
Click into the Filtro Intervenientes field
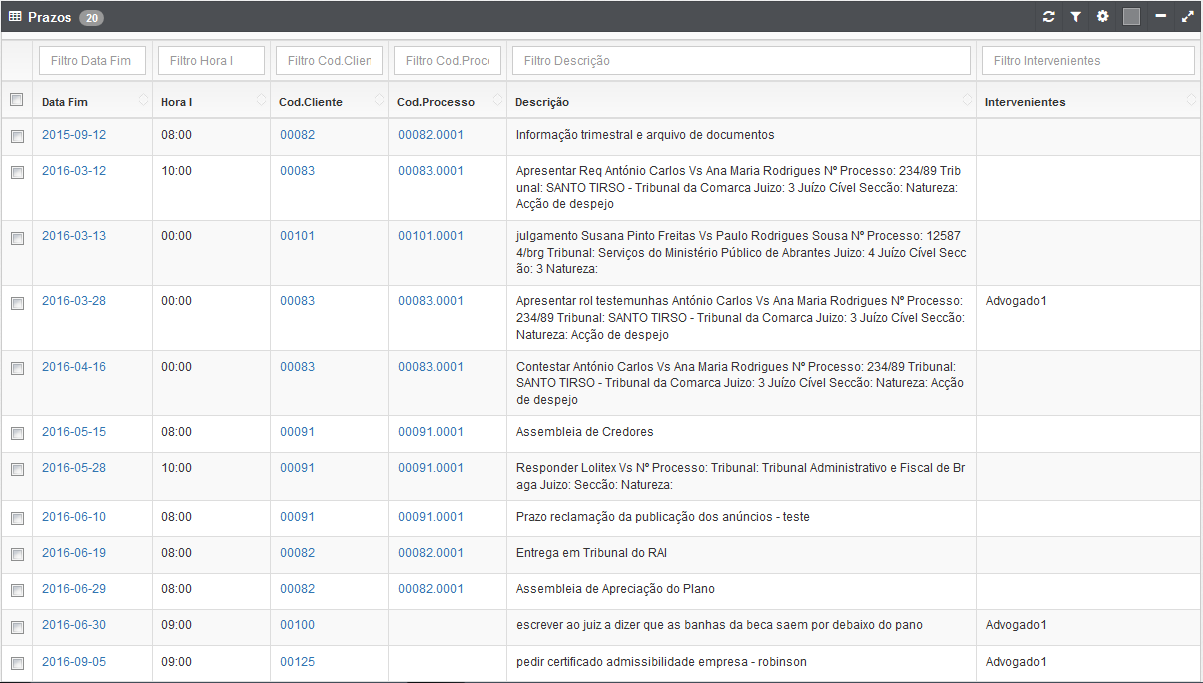click(x=1088, y=60)
